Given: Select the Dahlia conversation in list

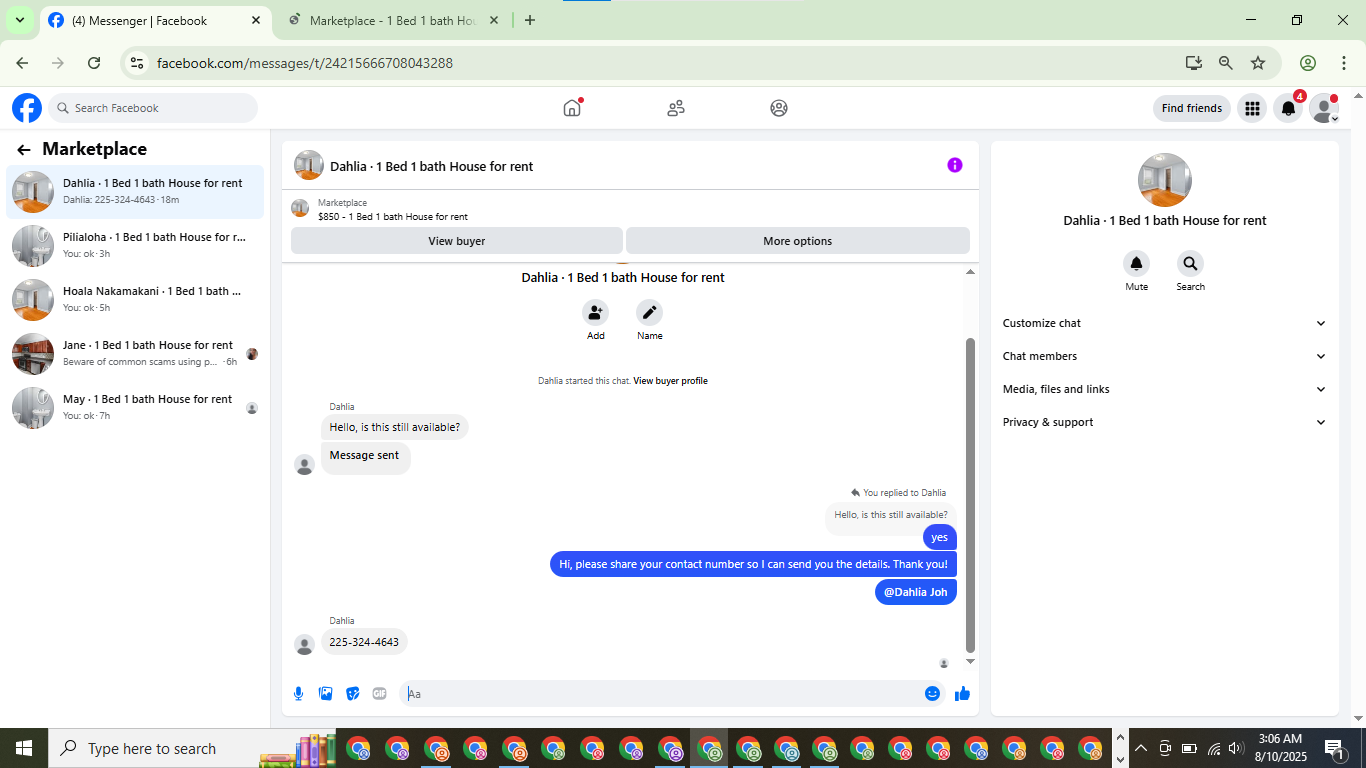Looking at the screenshot, I should coord(135,191).
